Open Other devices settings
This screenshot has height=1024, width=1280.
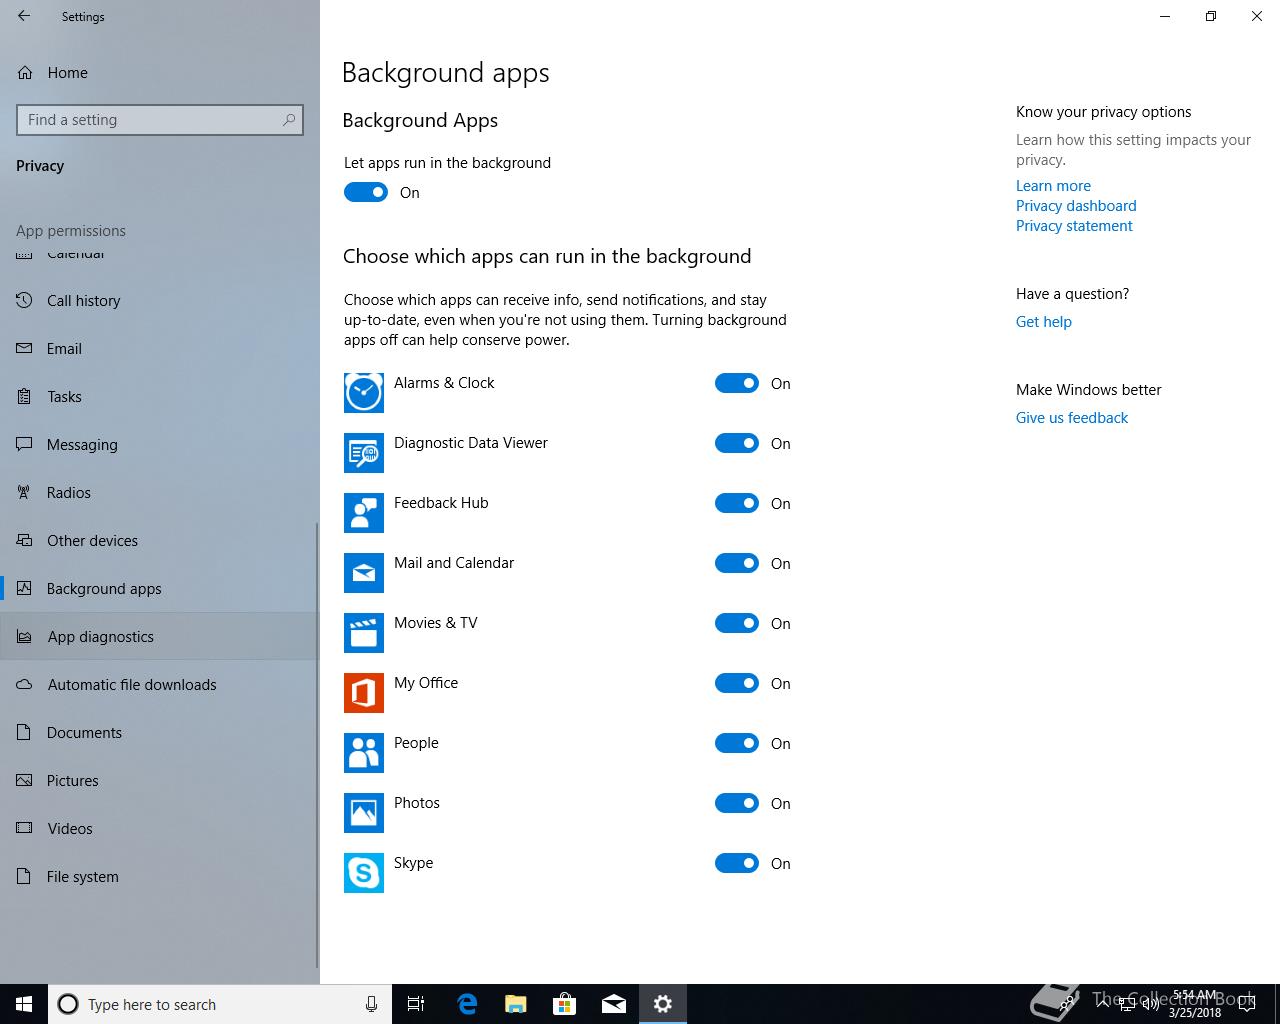(158, 540)
